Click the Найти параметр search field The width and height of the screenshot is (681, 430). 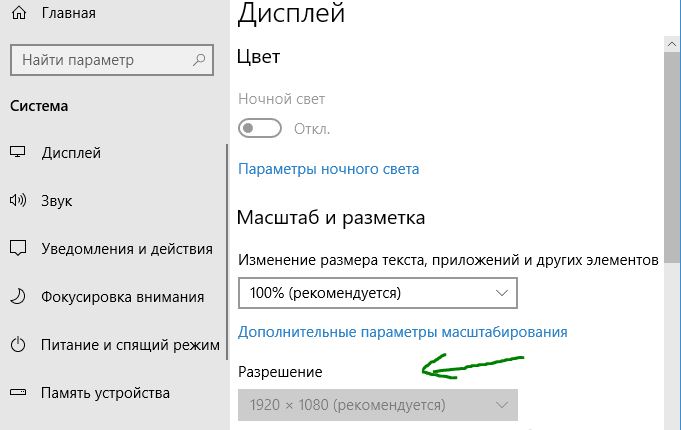coord(112,60)
